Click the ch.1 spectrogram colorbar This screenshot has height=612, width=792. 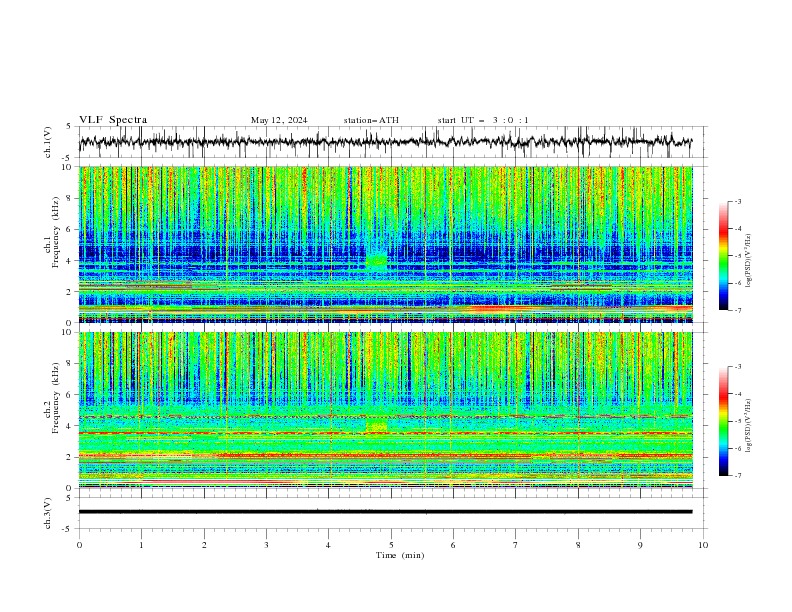click(x=723, y=256)
